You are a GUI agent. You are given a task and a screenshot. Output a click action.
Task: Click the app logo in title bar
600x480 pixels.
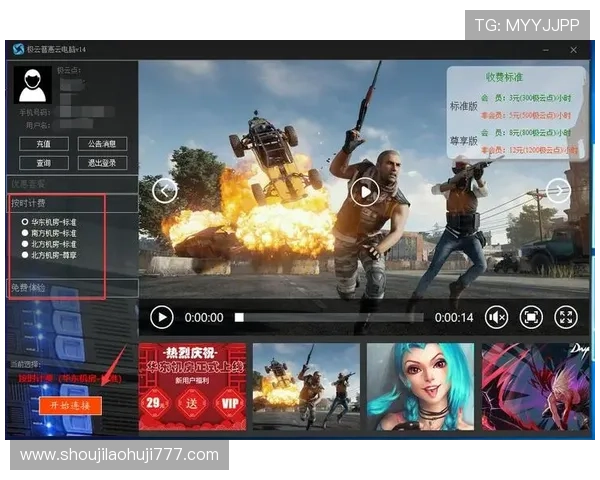pyautogui.click(x=18, y=49)
